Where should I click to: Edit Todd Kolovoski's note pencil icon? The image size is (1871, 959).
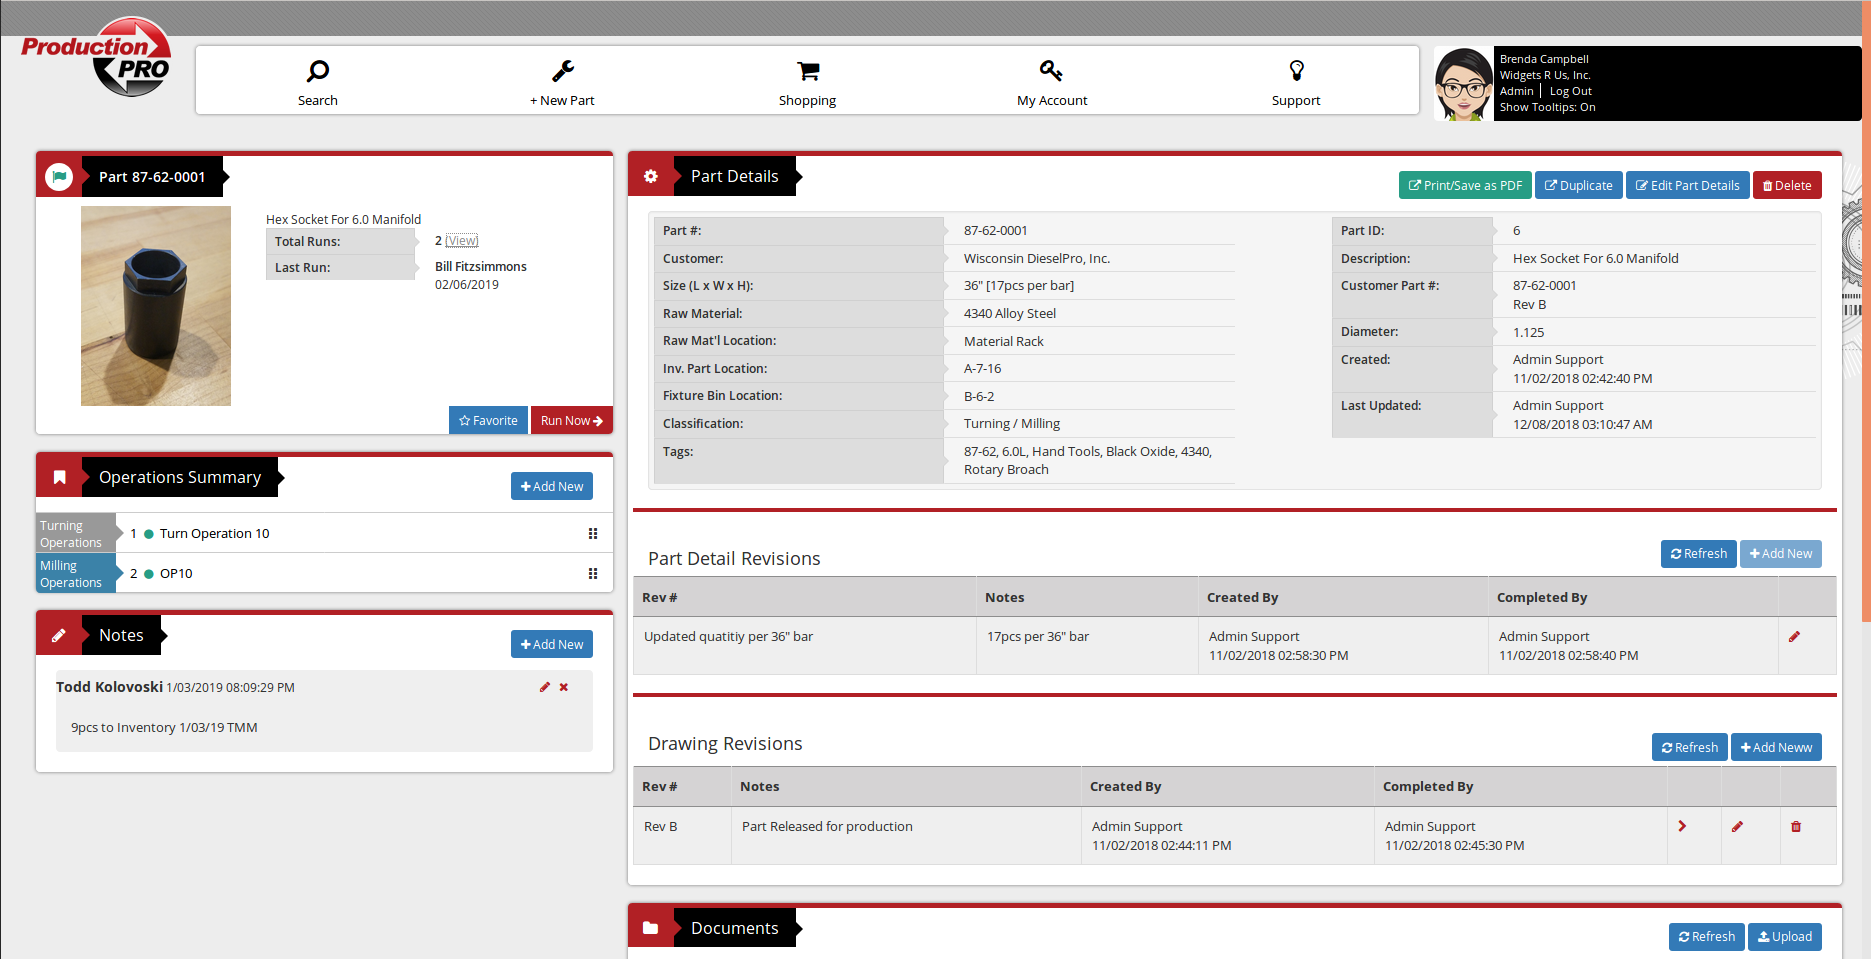pos(545,687)
